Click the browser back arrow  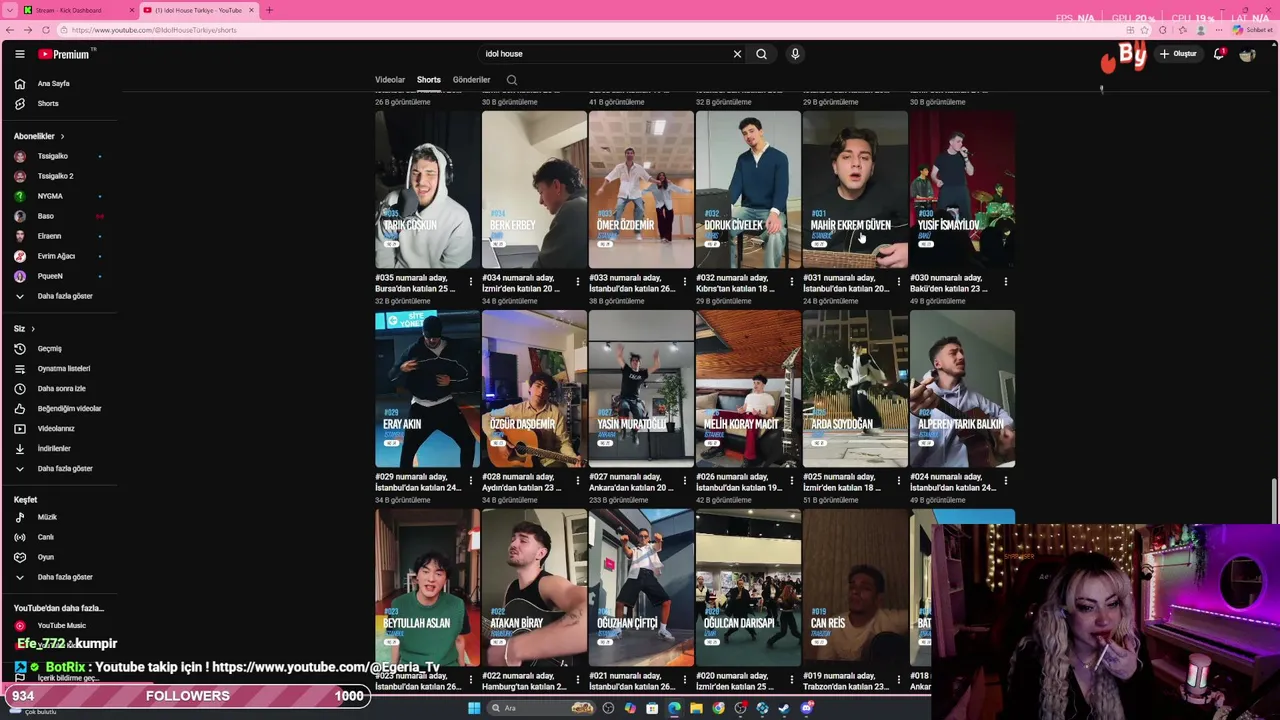click(x=10, y=30)
